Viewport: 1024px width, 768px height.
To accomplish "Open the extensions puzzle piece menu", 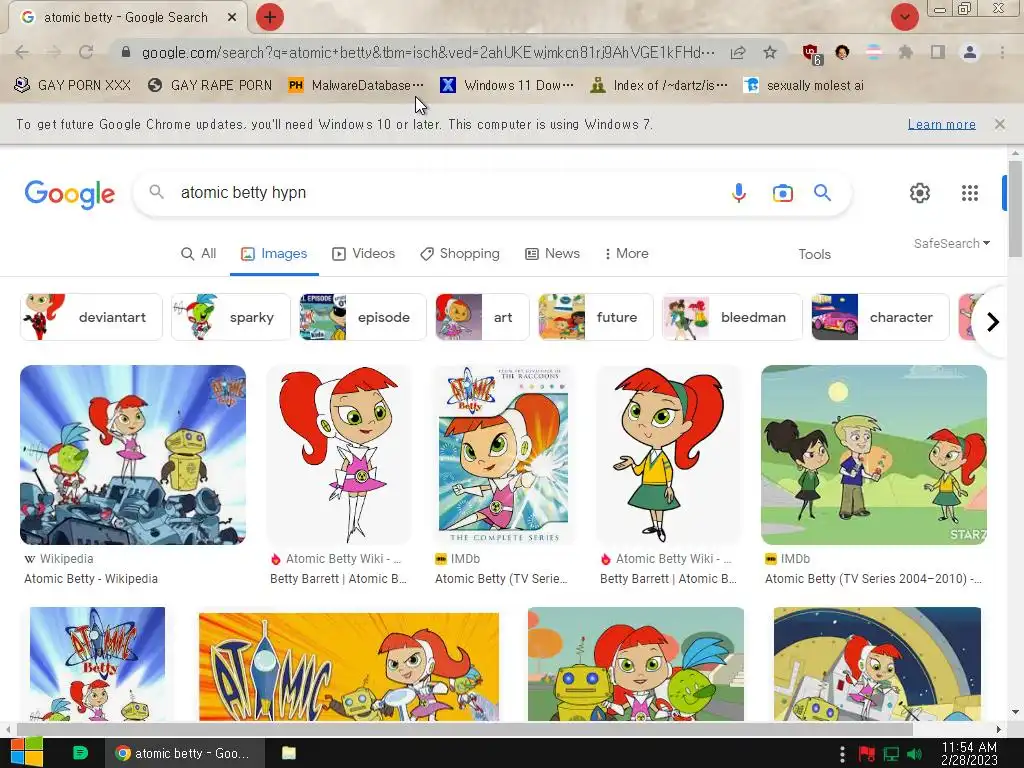I will pos(905,52).
